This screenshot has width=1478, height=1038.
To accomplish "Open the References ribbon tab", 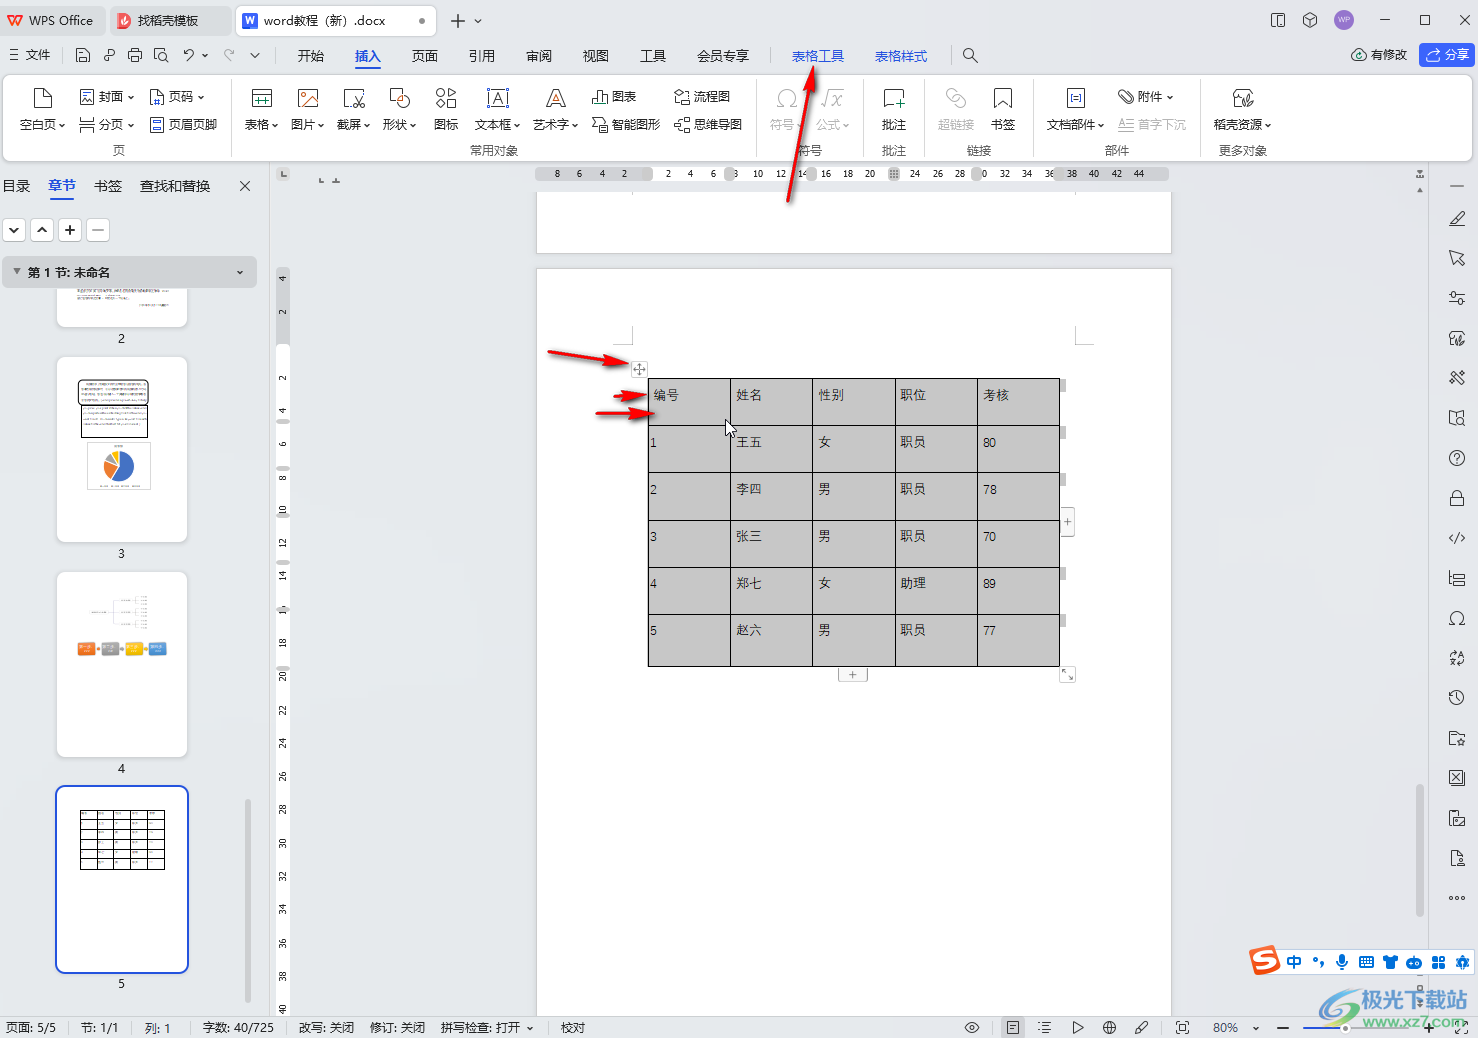I will [x=482, y=56].
